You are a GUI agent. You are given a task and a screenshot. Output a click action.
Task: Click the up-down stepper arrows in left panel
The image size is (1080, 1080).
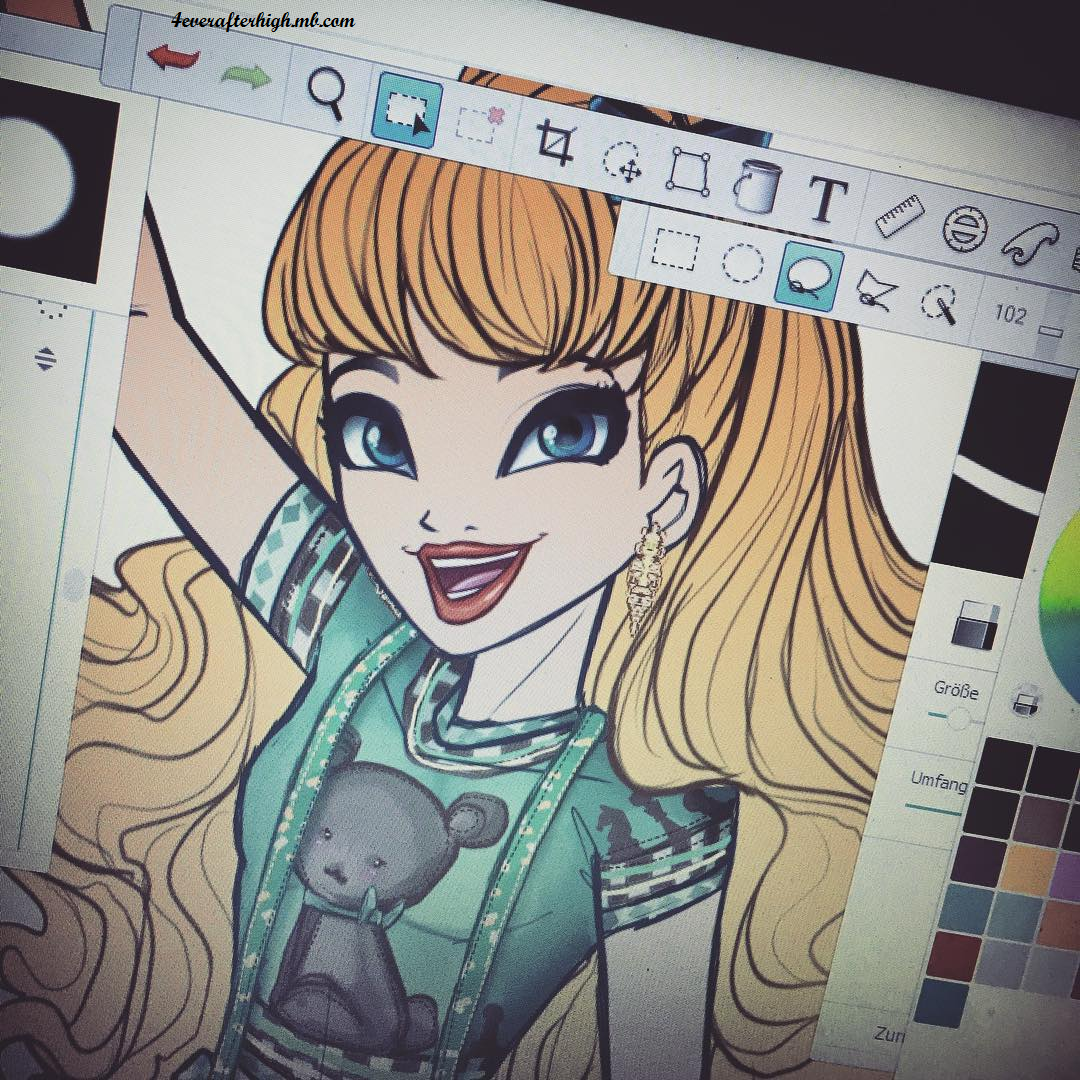tap(45, 359)
